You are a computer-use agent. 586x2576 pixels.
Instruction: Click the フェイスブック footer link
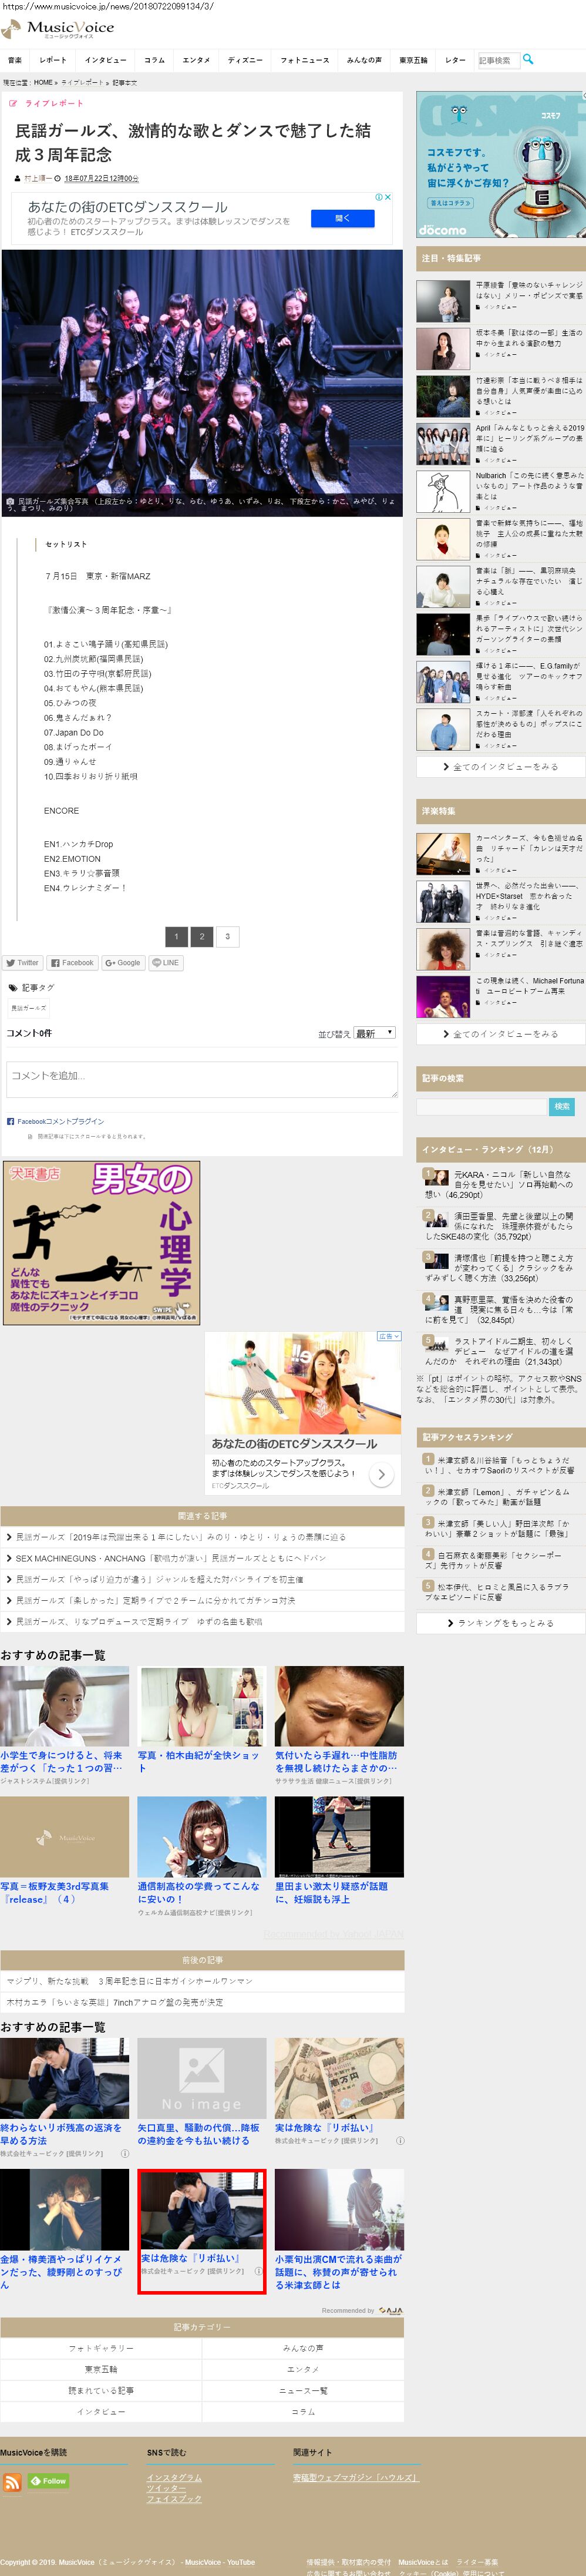tap(174, 2499)
